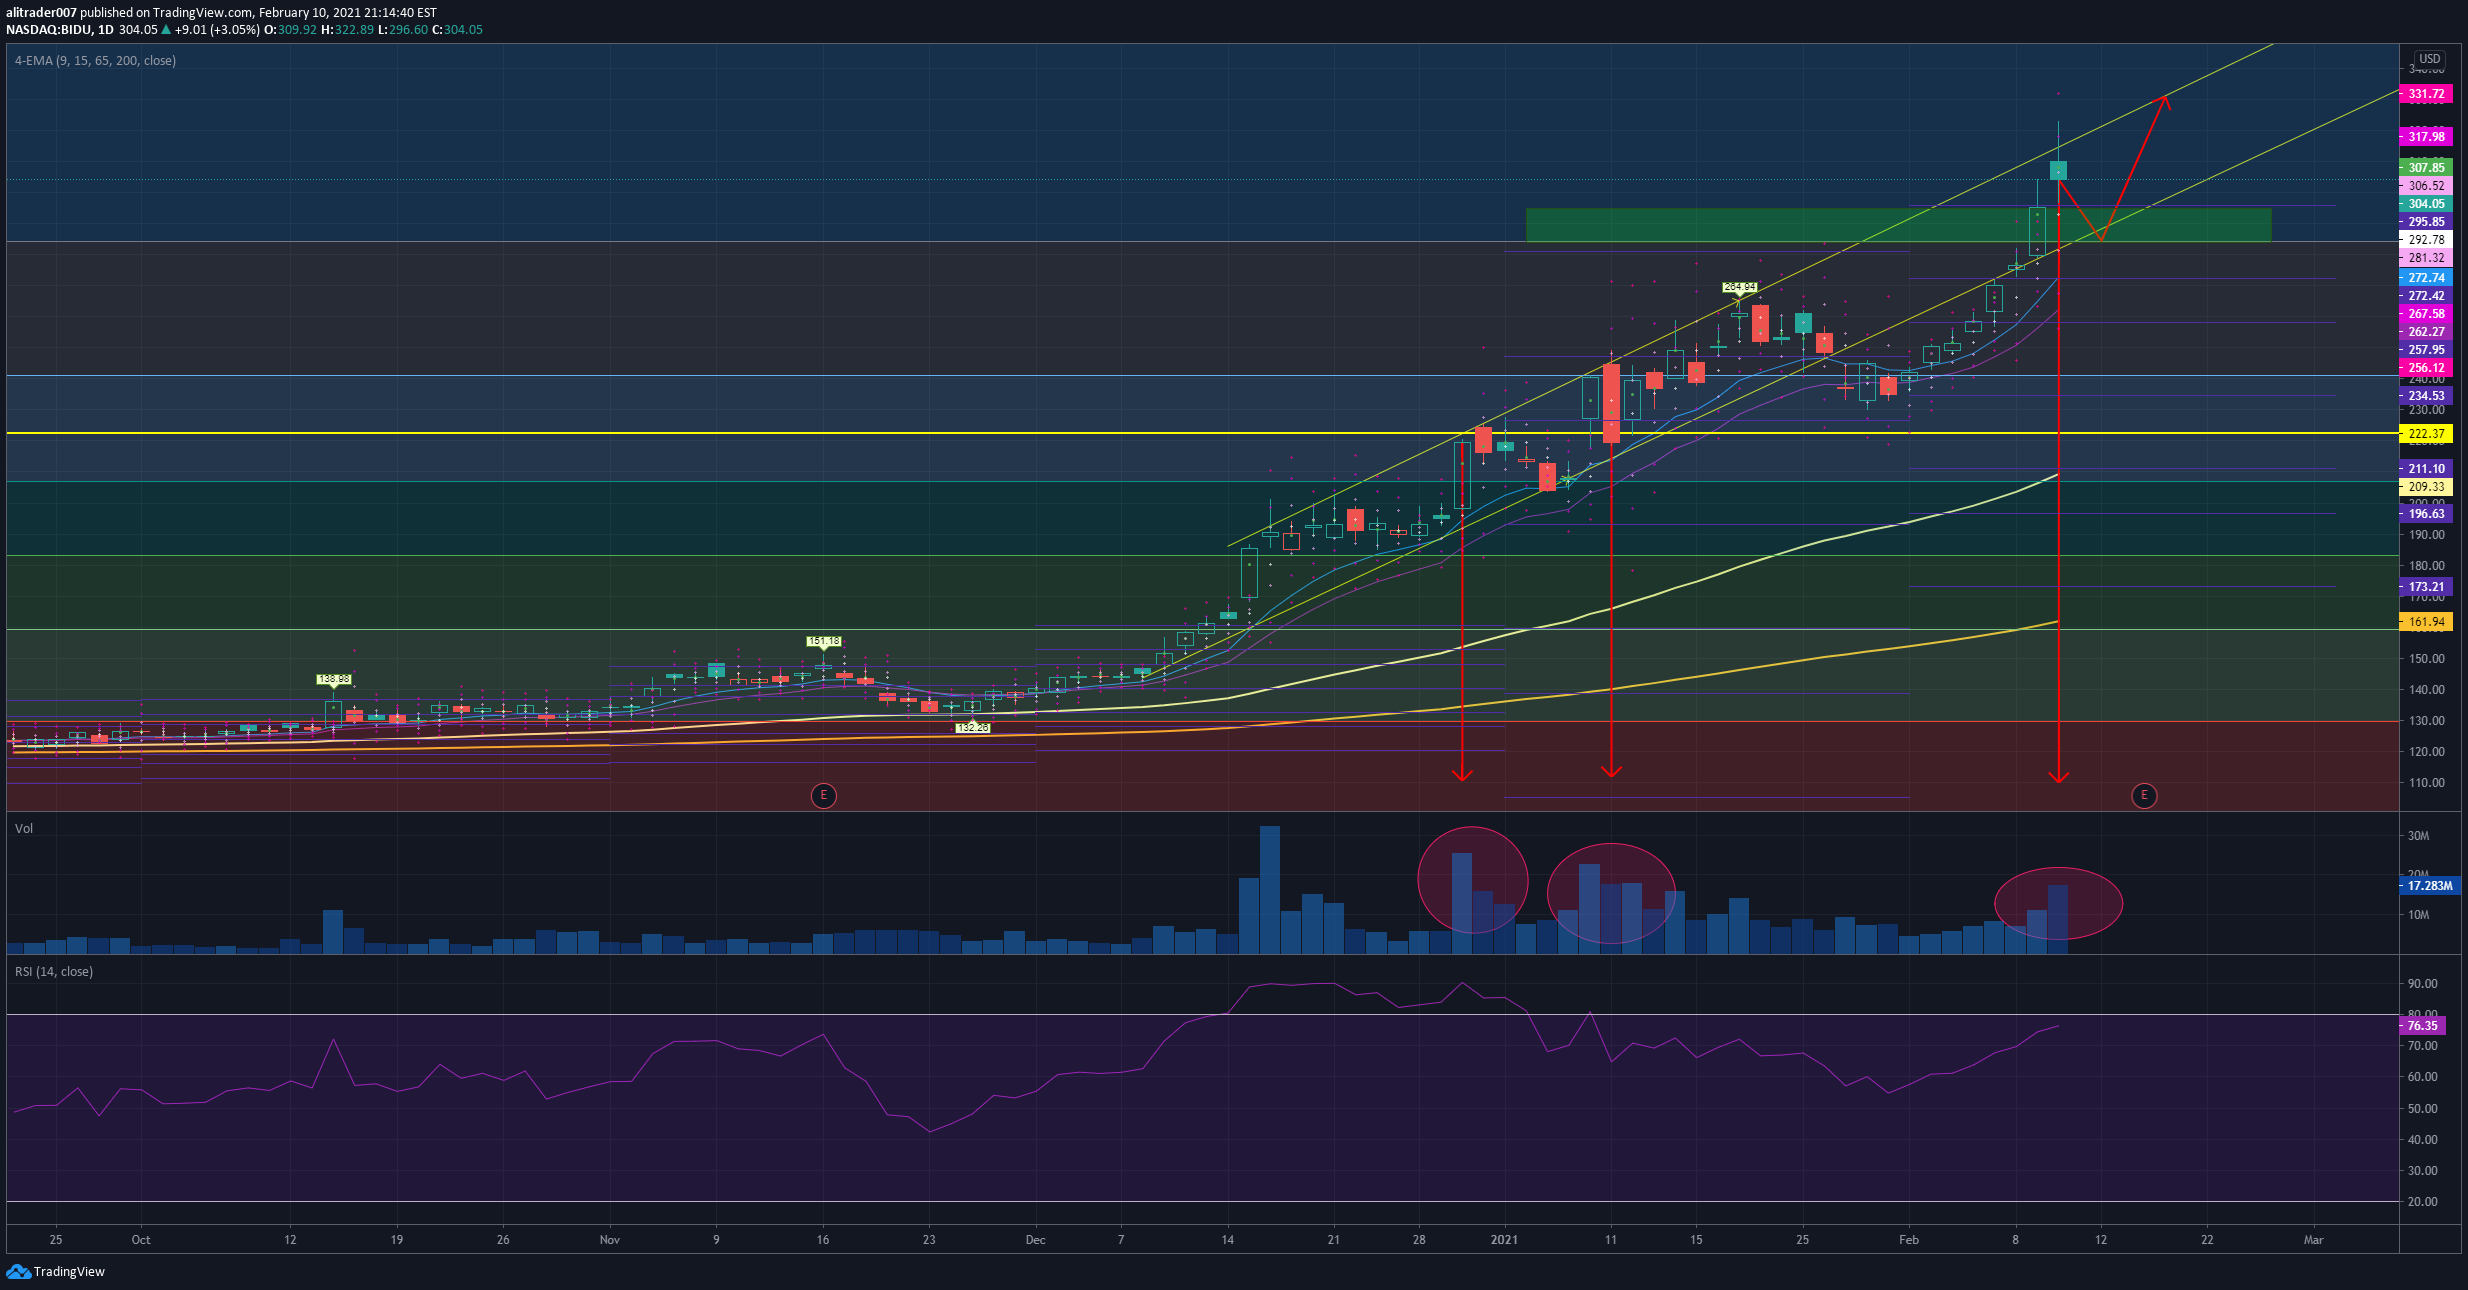Click the 306.52 price label
The height and width of the screenshot is (1290, 2468).
tap(2426, 186)
